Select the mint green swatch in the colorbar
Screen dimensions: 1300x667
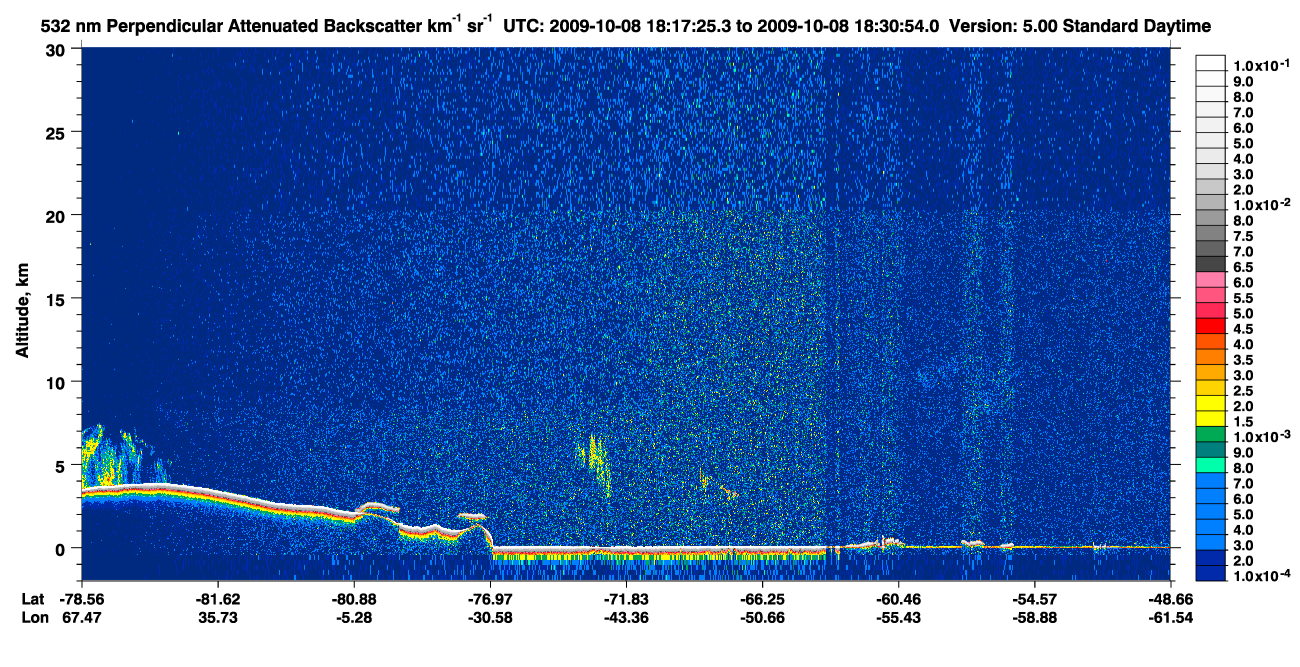tap(1211, 467)
